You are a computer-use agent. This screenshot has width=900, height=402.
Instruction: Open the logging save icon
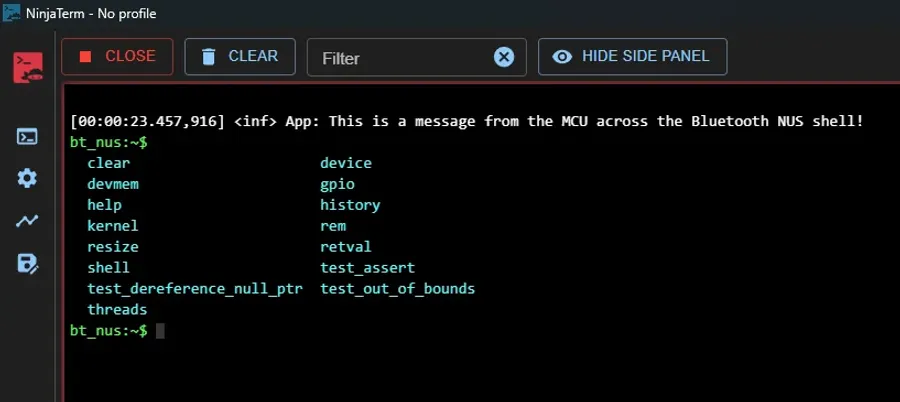tap(27, 264)
